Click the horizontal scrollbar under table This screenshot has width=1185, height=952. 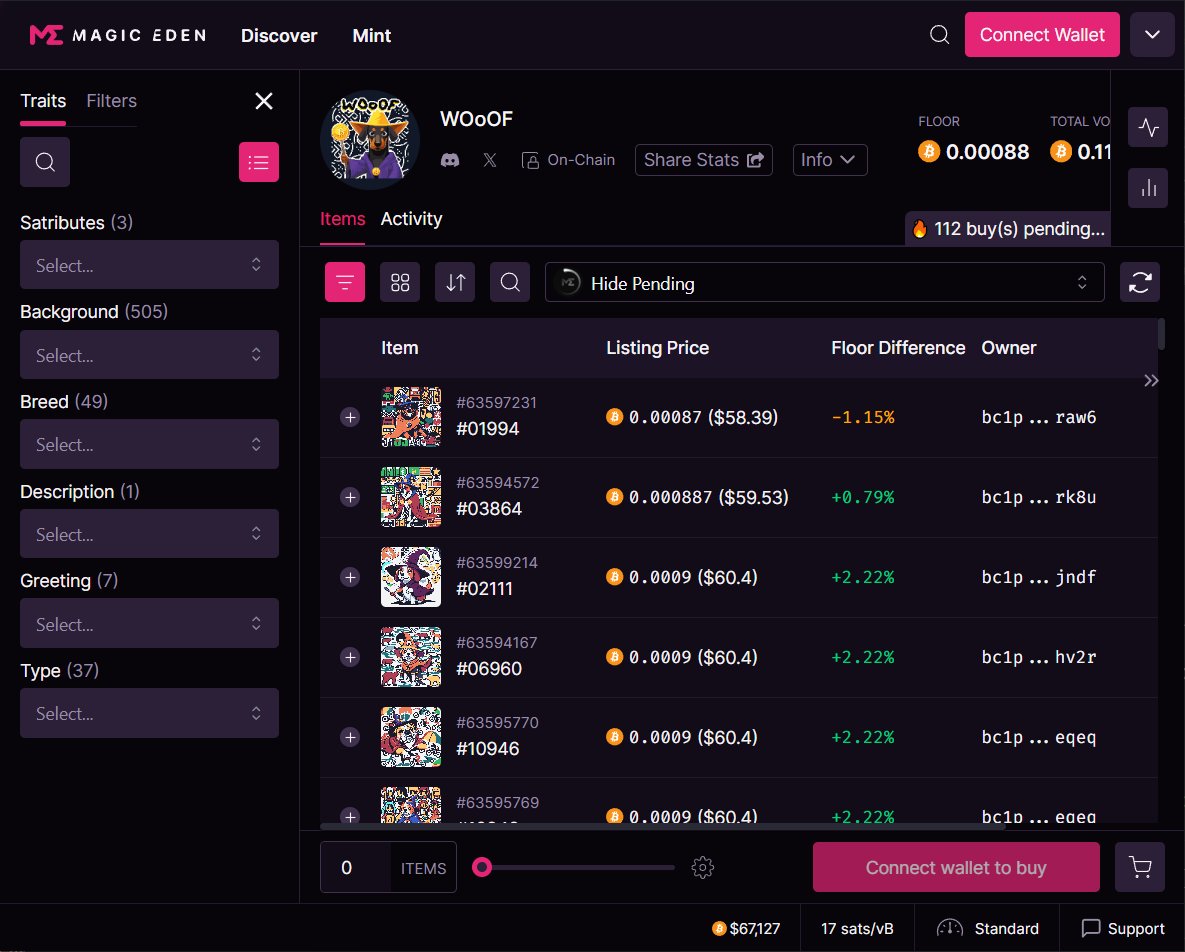663,826
